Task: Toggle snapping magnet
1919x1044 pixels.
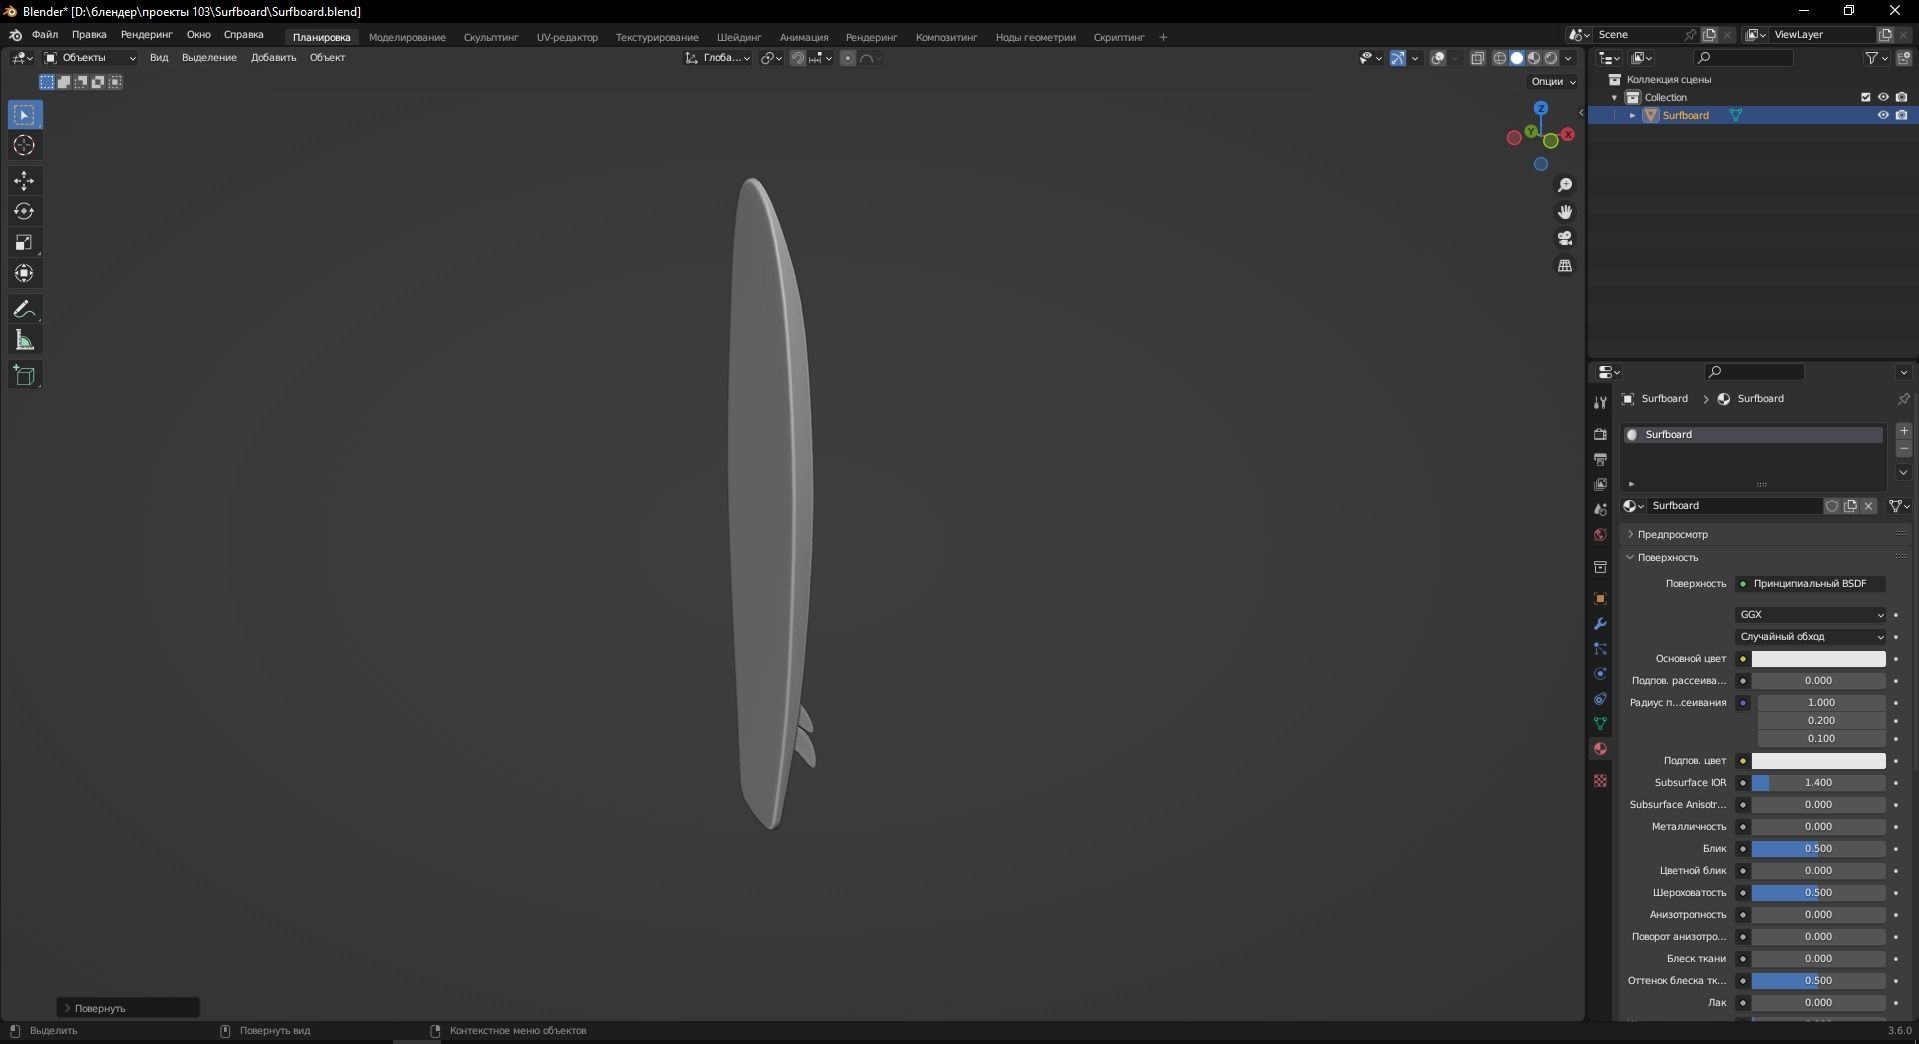Action: pyautogui.click(x=797, y=58)
